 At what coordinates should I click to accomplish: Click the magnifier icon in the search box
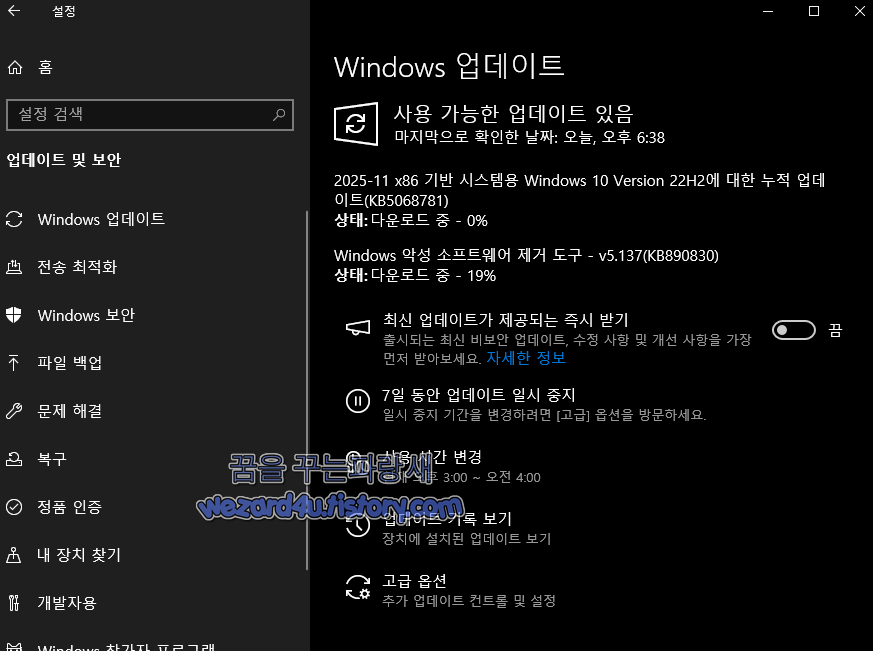pyautogui.click(x=279, y=115)
